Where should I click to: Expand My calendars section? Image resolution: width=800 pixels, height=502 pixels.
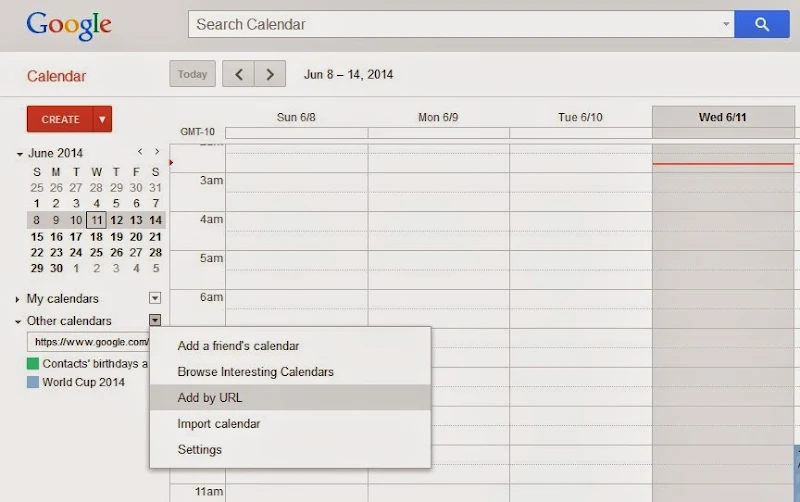(17, 299)
